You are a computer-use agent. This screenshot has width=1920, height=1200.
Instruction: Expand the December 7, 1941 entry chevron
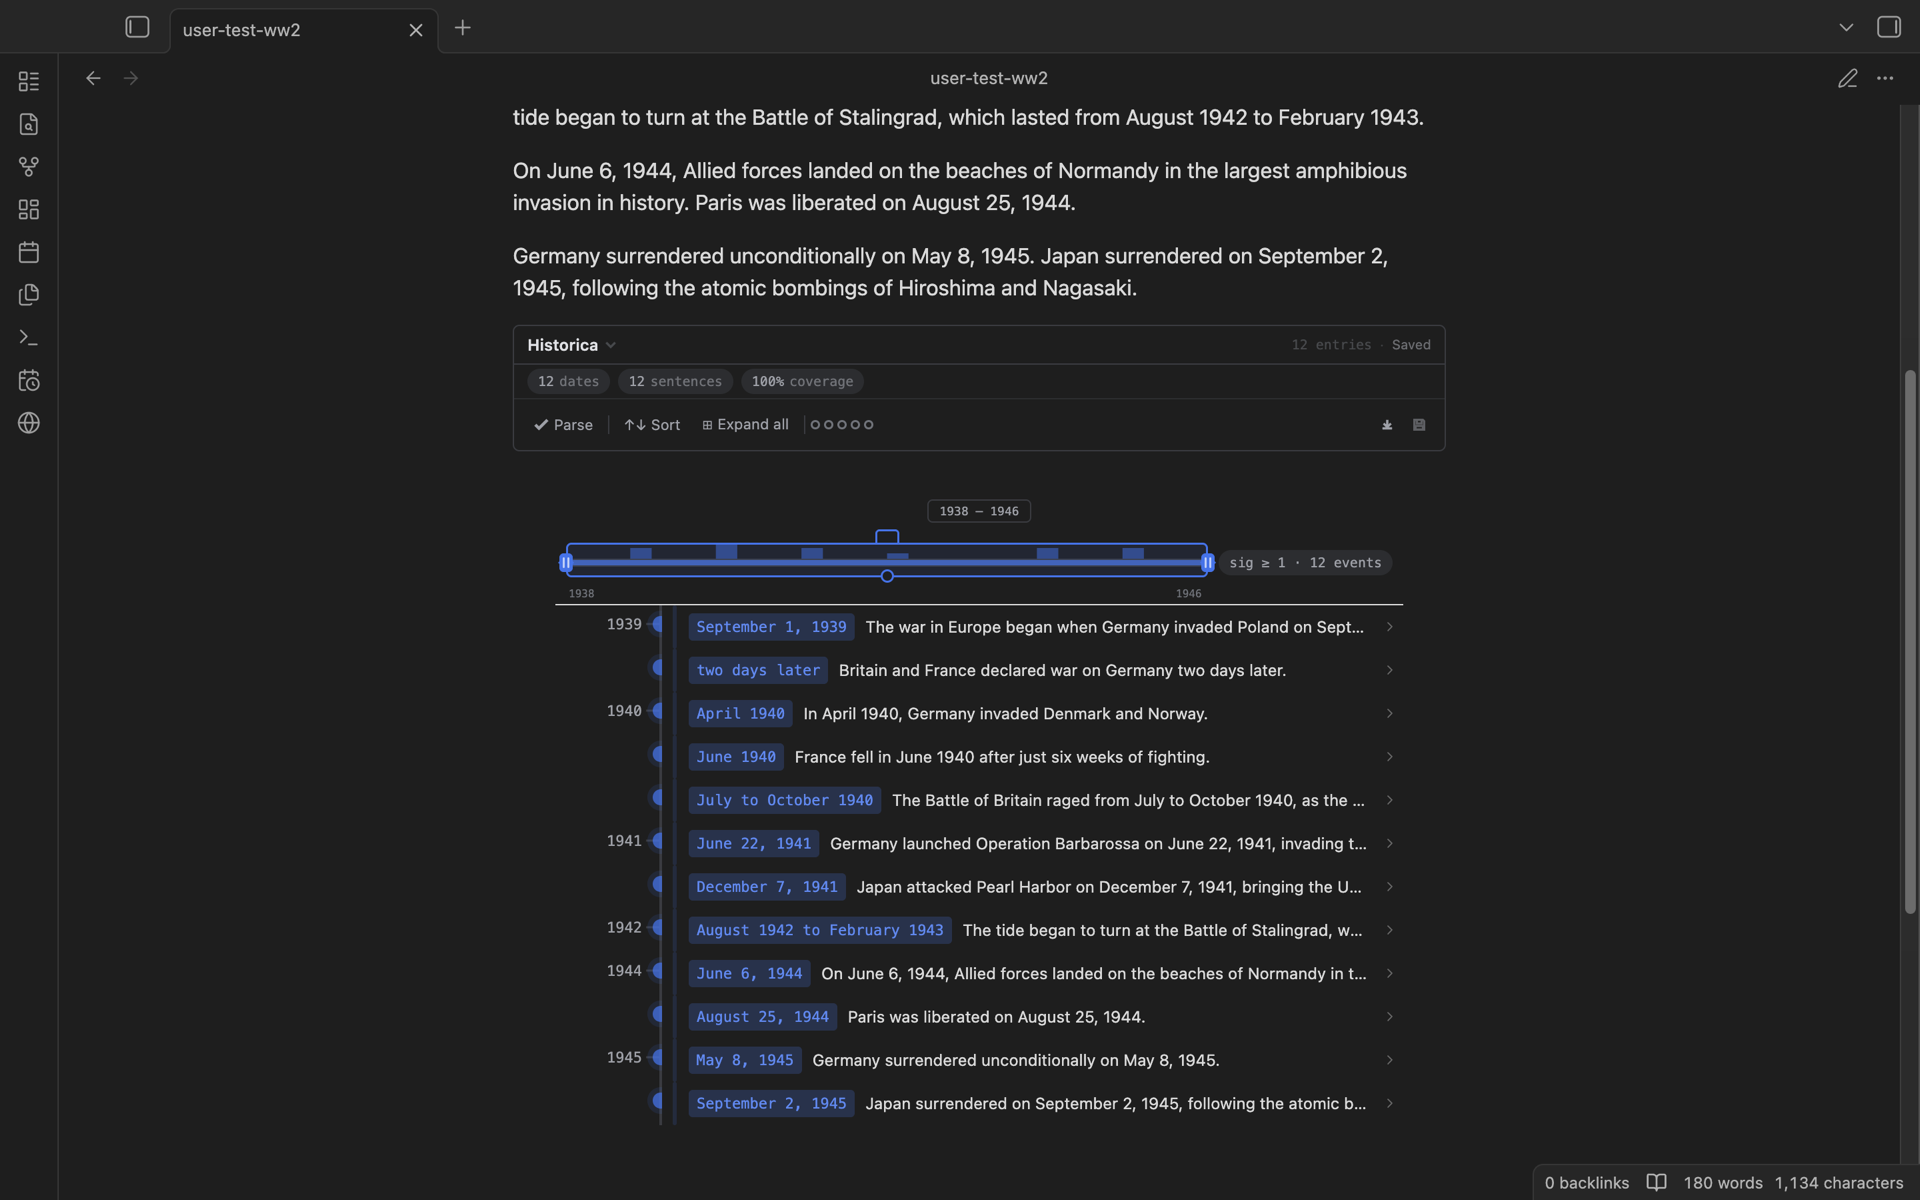click(x=1389, y=887)
